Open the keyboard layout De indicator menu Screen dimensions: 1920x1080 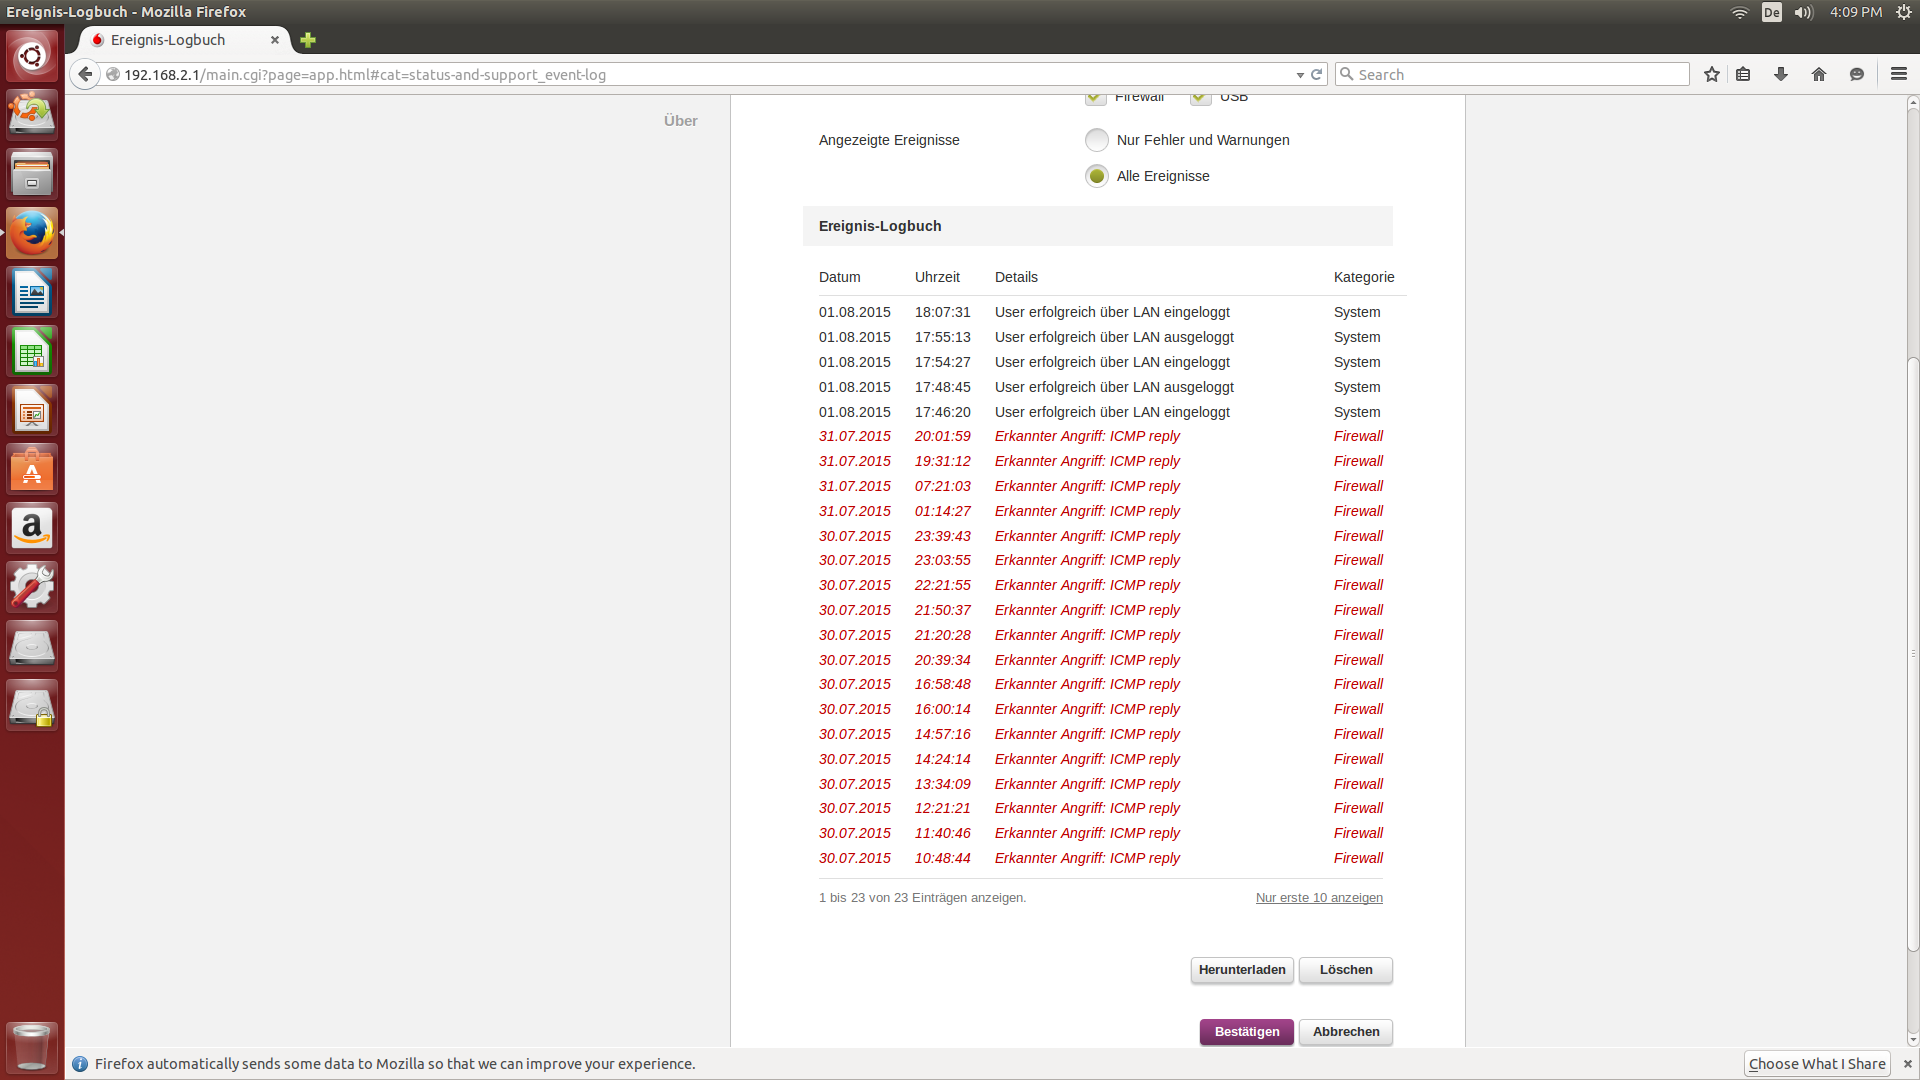pyautogui.click(x=1771, y=12)
